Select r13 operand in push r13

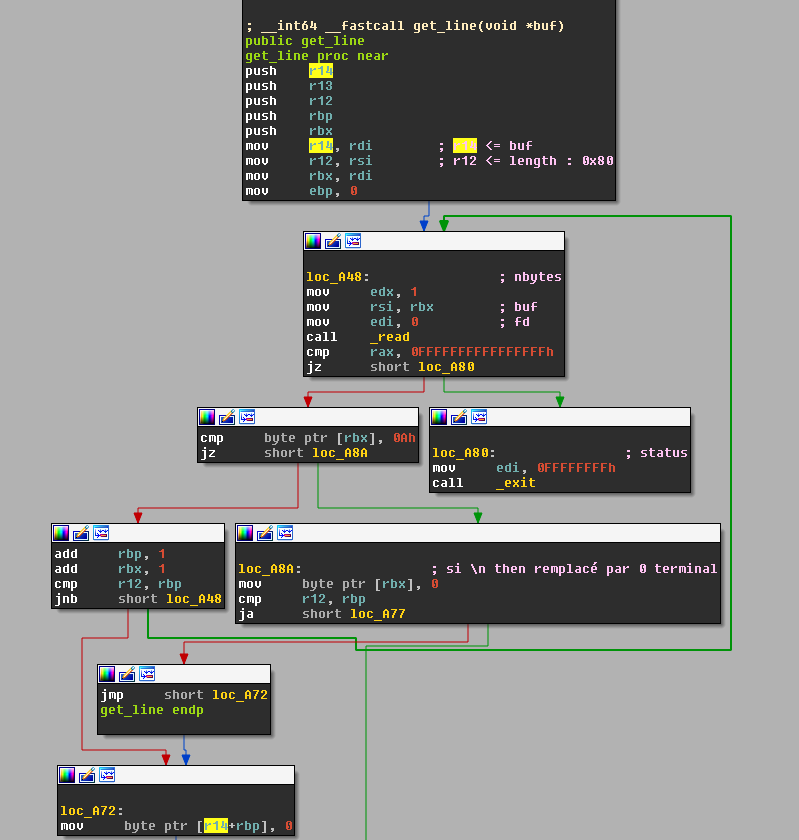(321, 86)
